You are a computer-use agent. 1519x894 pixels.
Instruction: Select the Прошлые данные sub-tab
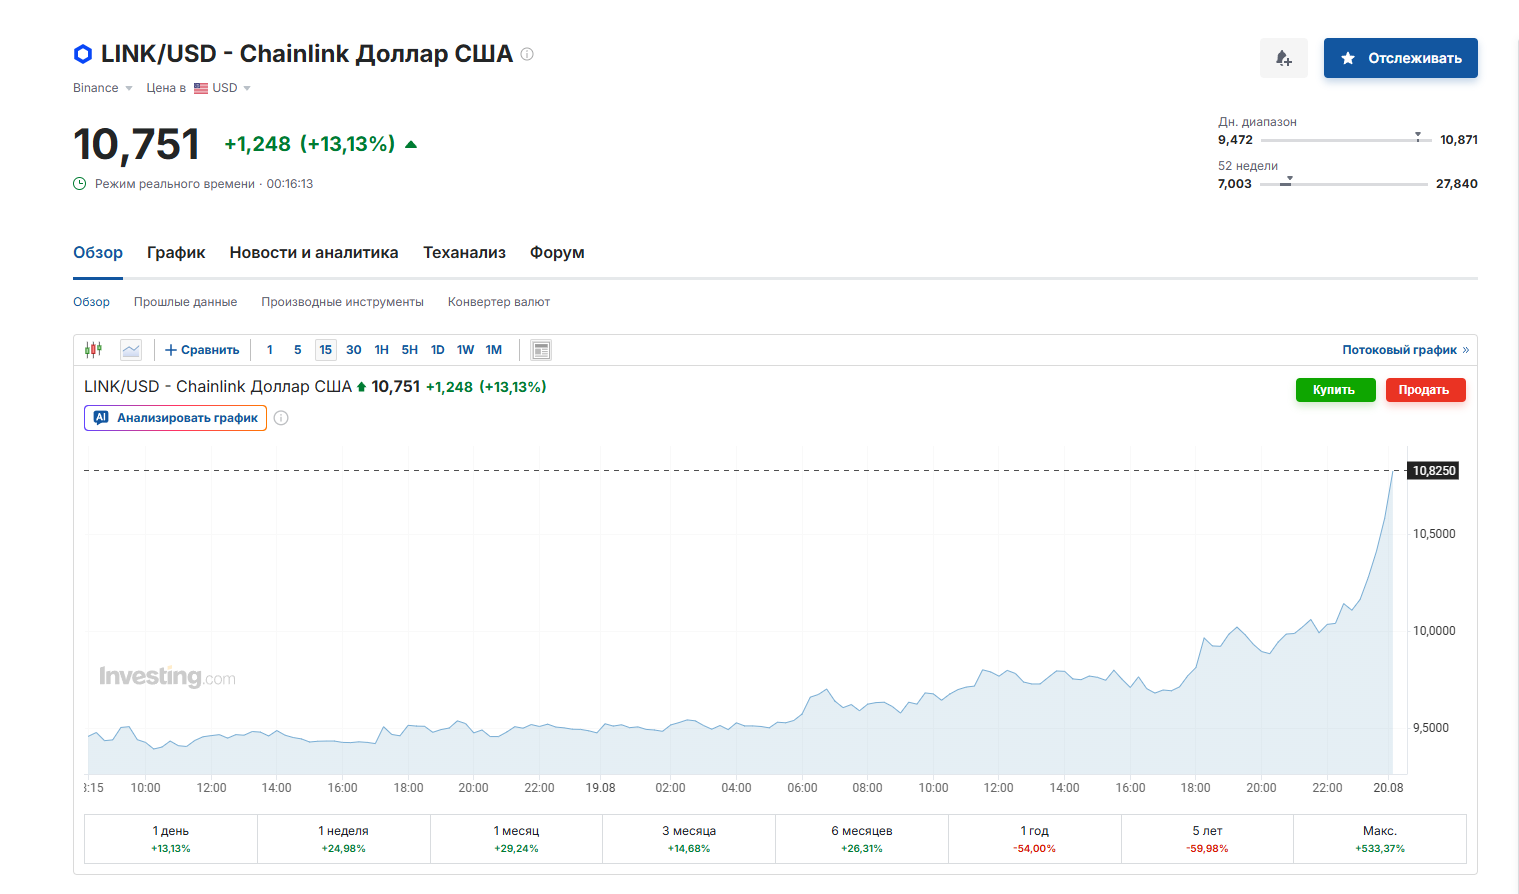186,302
